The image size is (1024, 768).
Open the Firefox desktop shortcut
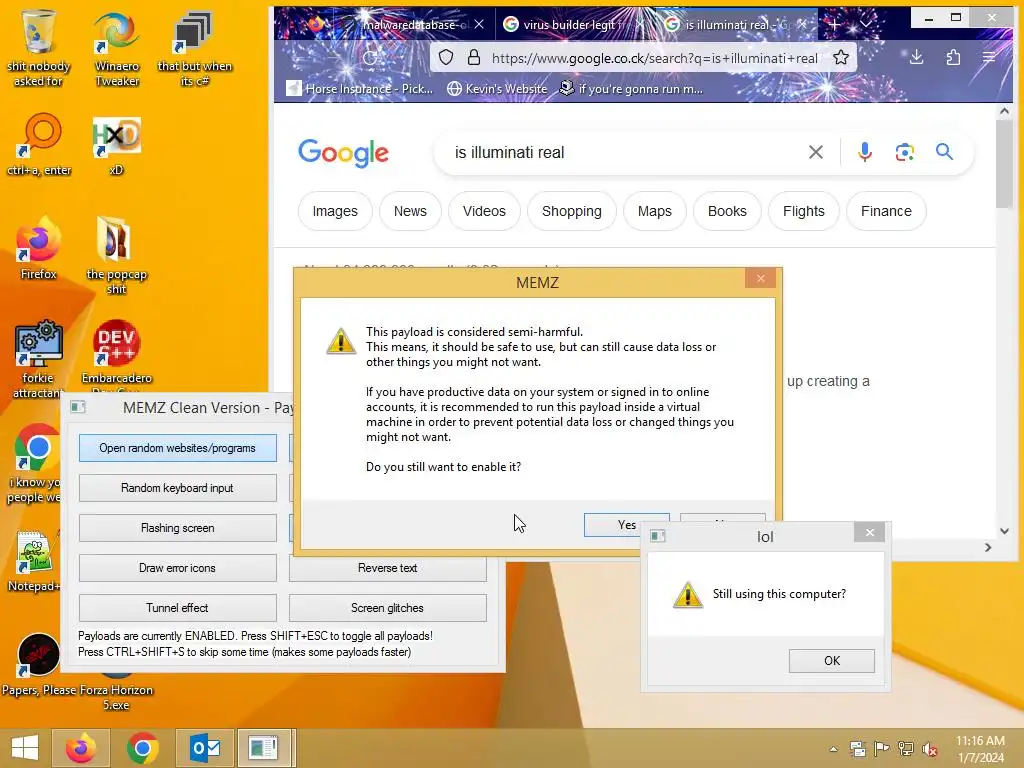tap(39, 249)
